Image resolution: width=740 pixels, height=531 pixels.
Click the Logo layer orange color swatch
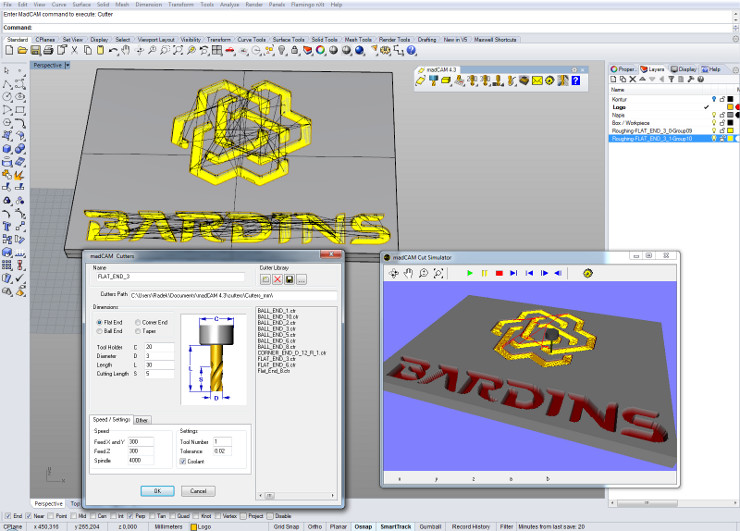coord(730,107)
